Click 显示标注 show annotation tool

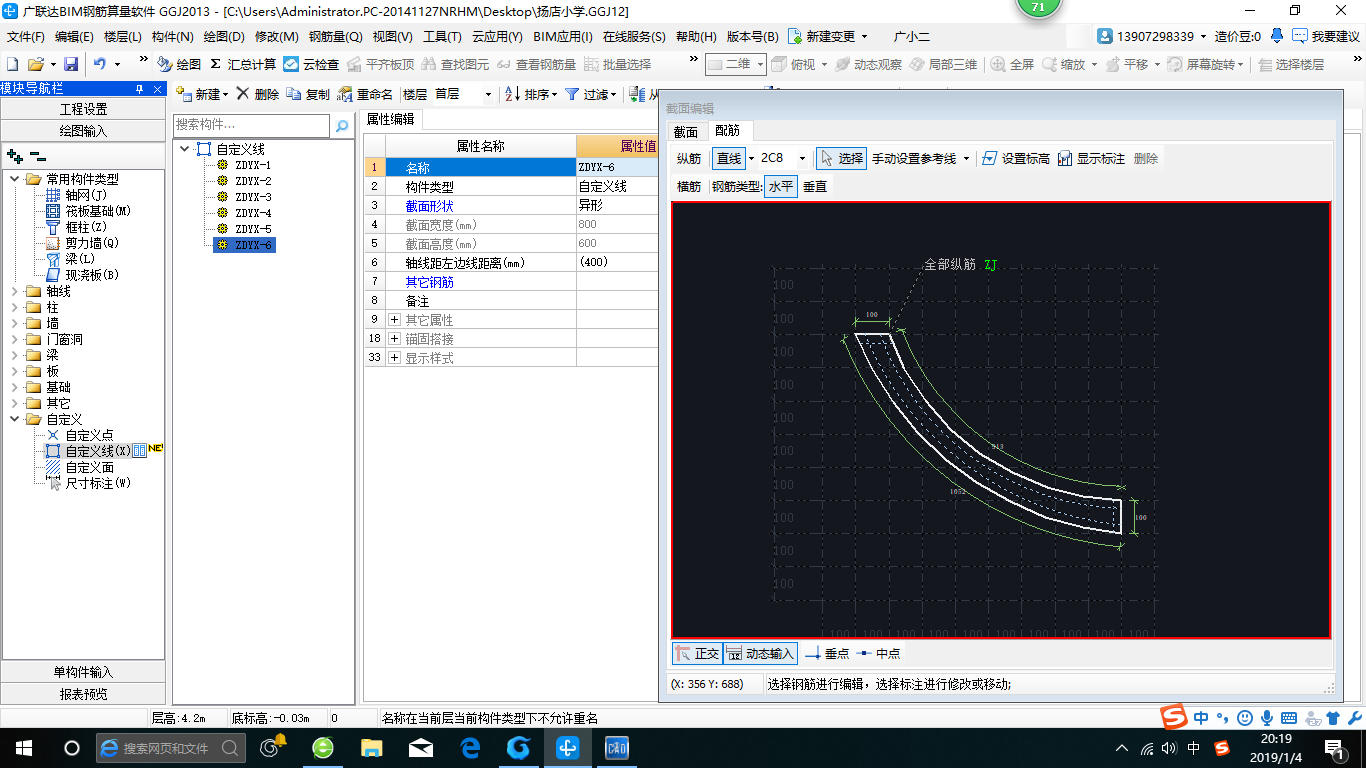tap(1091, 158)
